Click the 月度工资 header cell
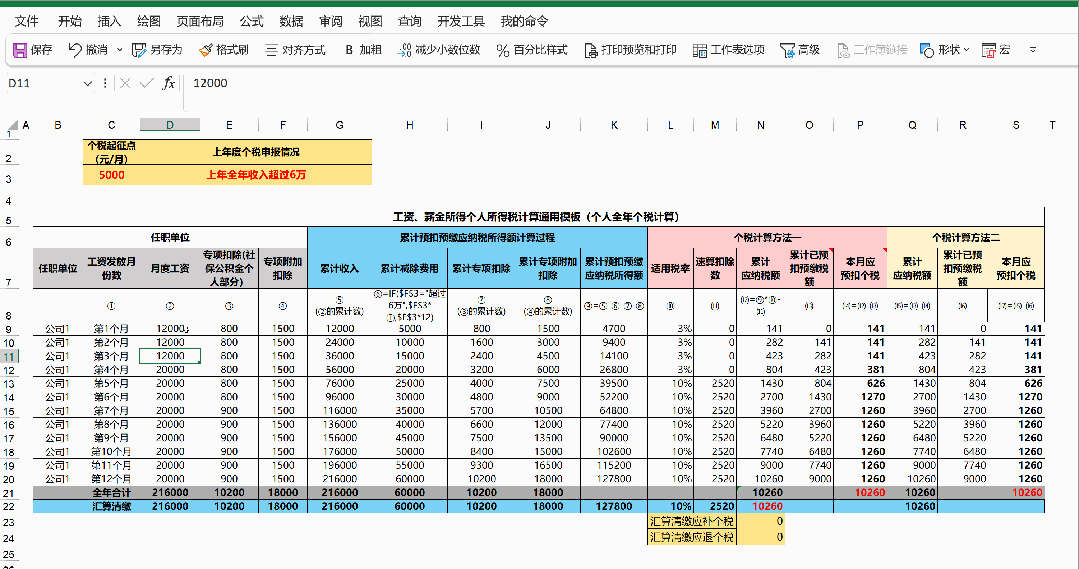Screen dimensions: 1079x569 point(170,268)
